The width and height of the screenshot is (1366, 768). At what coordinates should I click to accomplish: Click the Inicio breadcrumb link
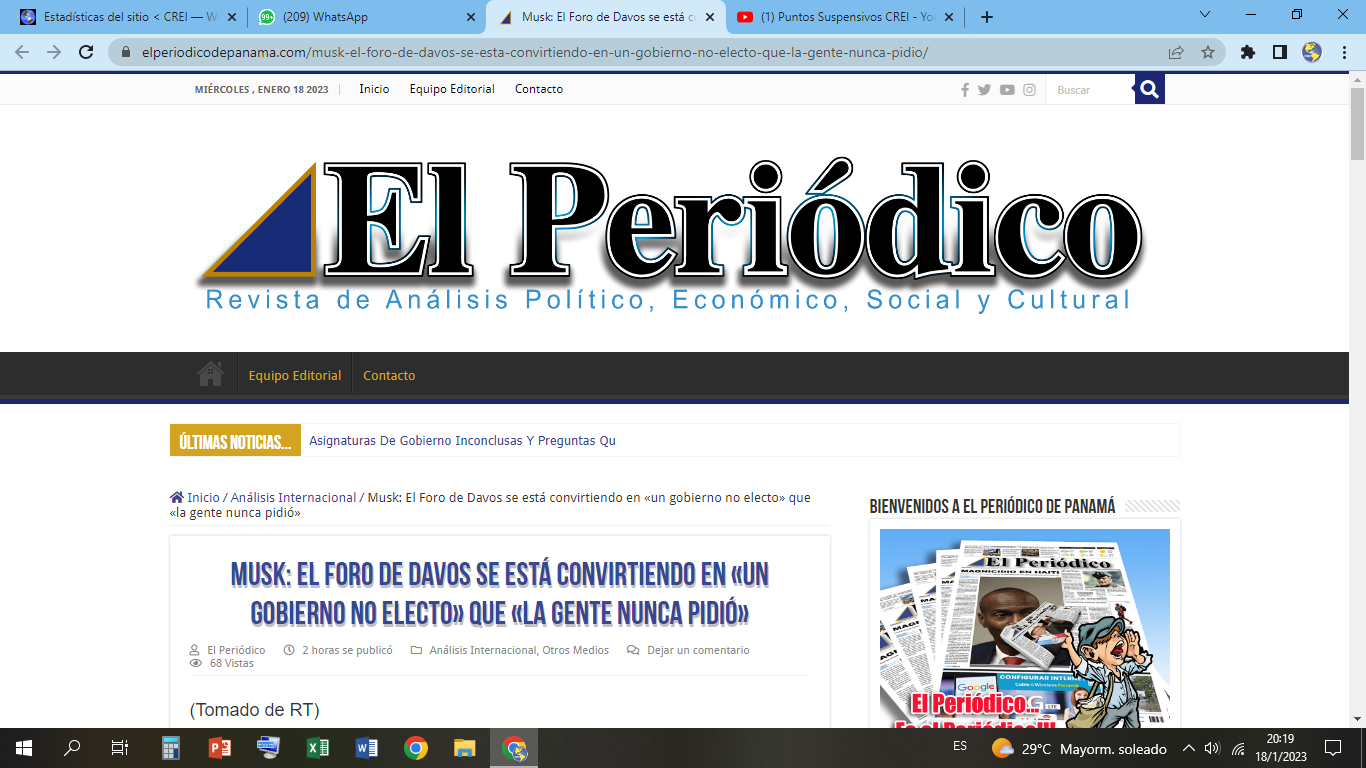pos(203,497)
